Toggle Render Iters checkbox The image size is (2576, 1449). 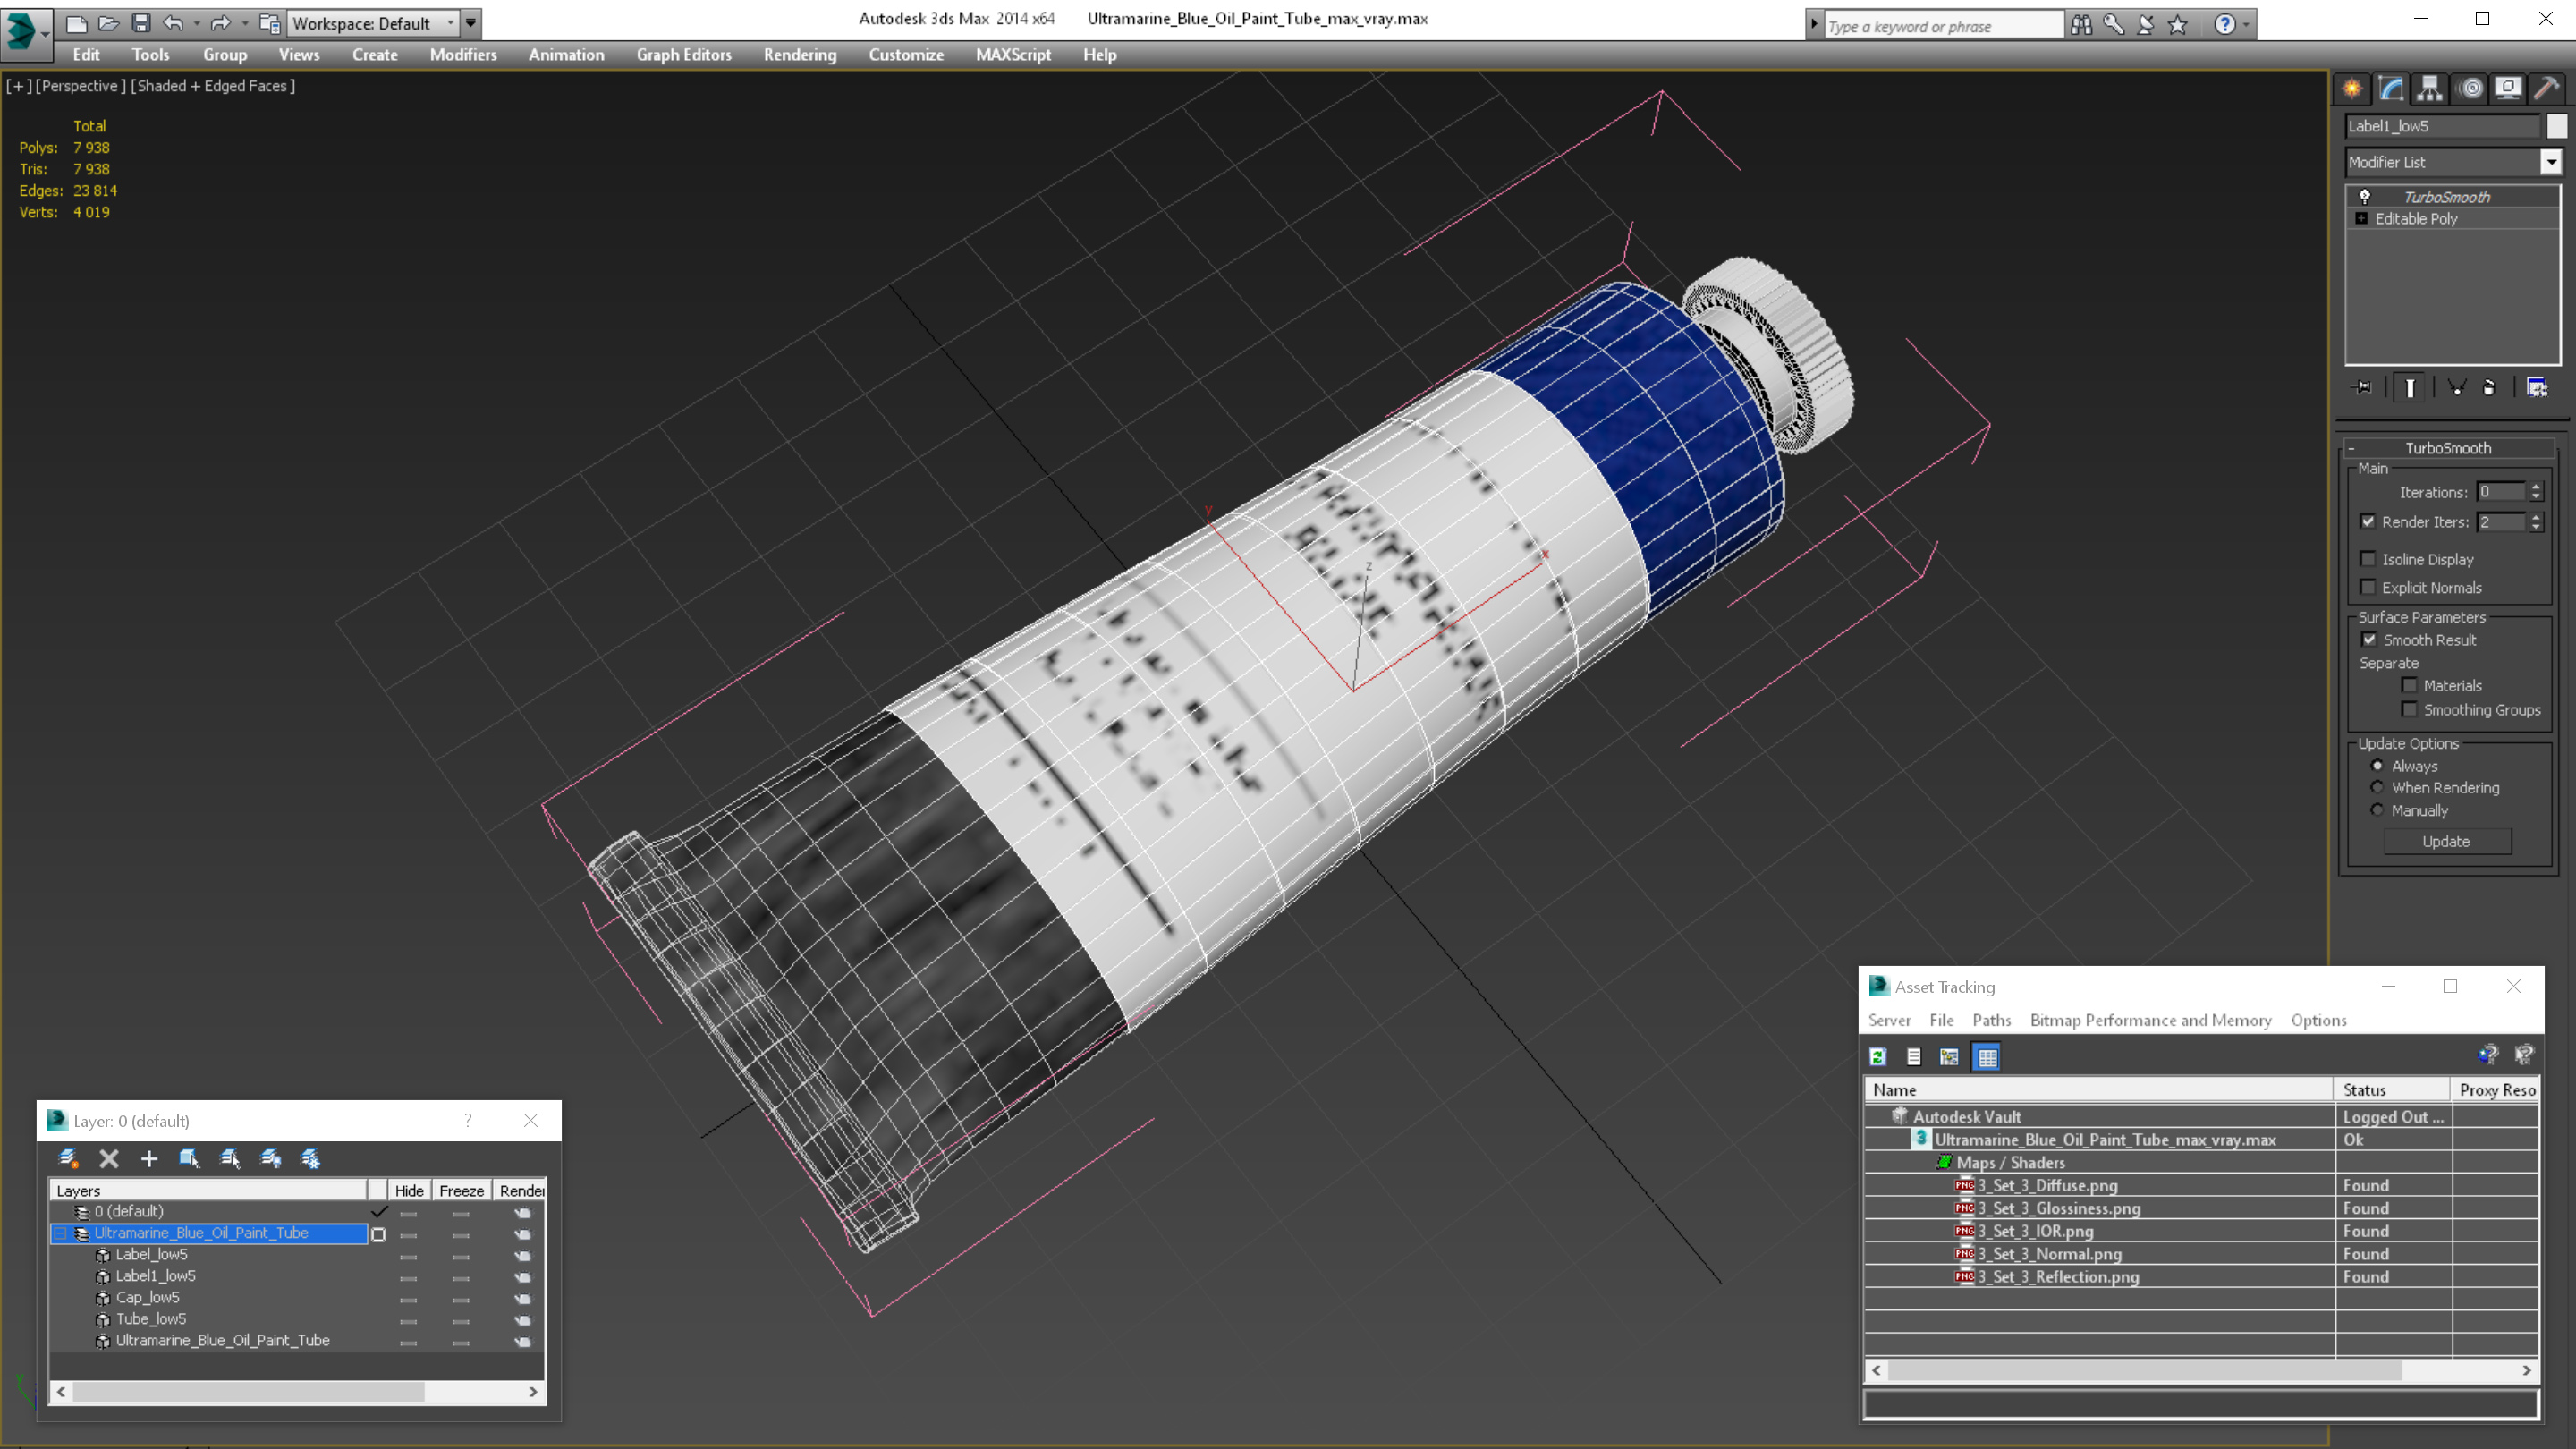(2368, 521)
